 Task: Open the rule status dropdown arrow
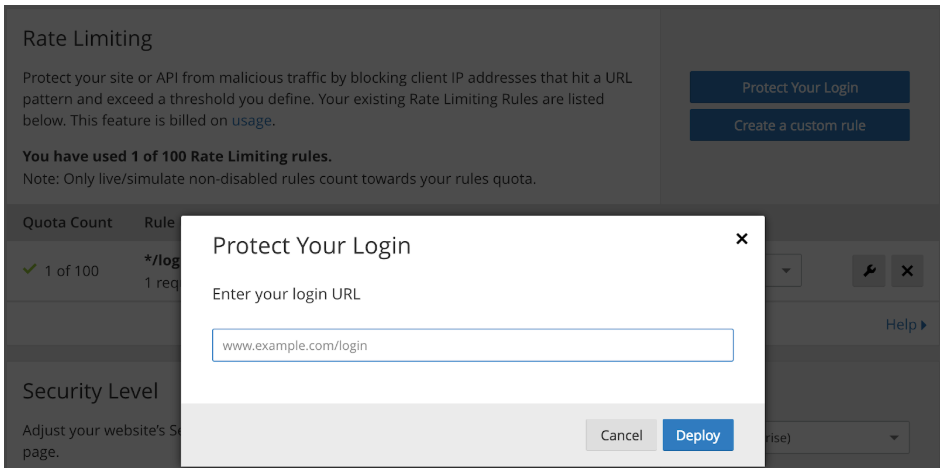[785, 271]
